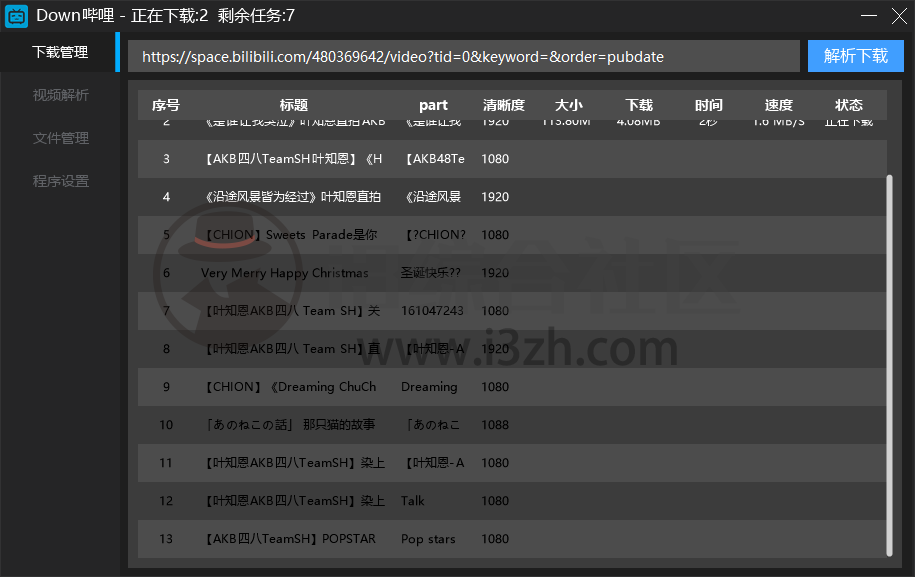Screen dimensions: 915x577
Task: Select row 8 title ending in 直
Action: coord(512,348)
